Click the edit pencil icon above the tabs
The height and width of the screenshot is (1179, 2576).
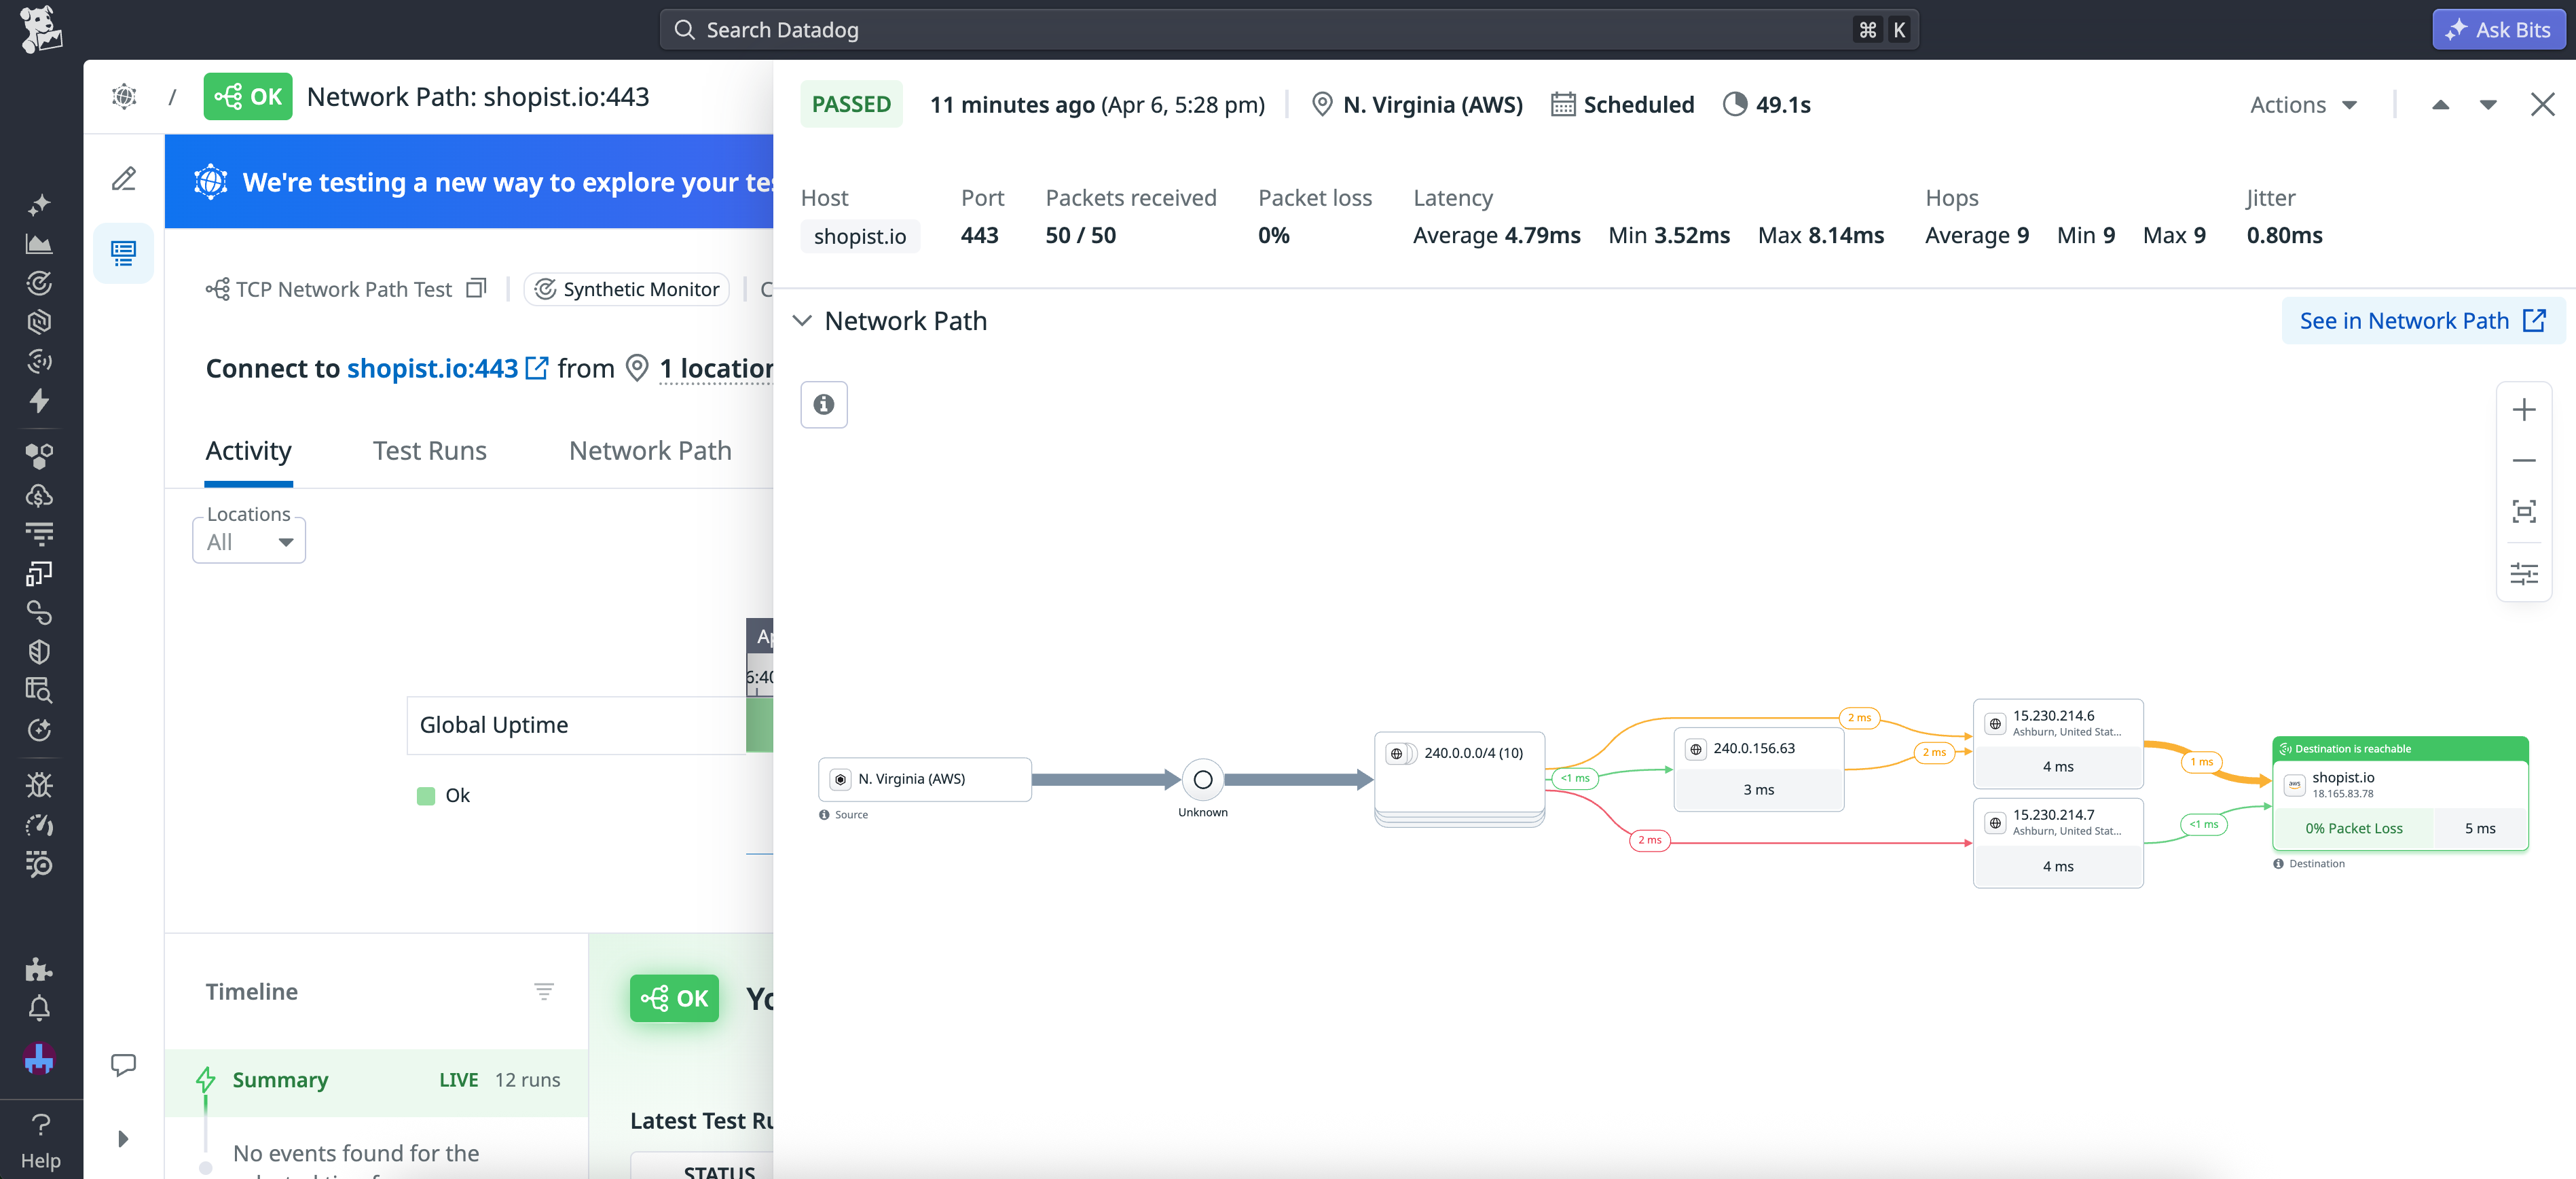[x=123, y=178]
